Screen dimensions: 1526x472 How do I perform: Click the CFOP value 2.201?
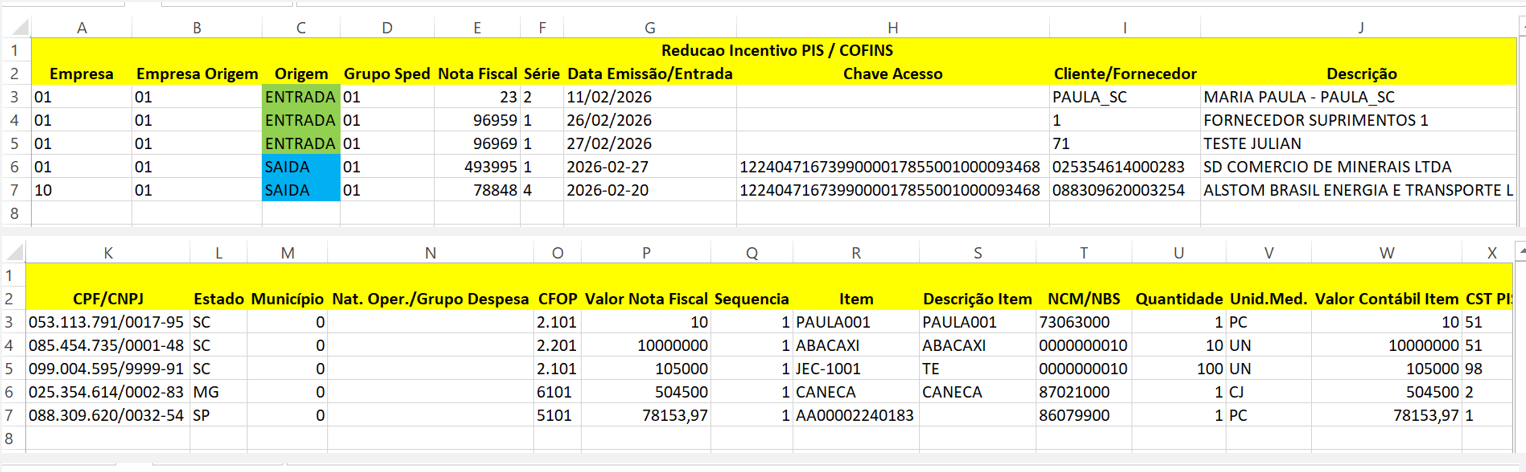pos(558,345)
